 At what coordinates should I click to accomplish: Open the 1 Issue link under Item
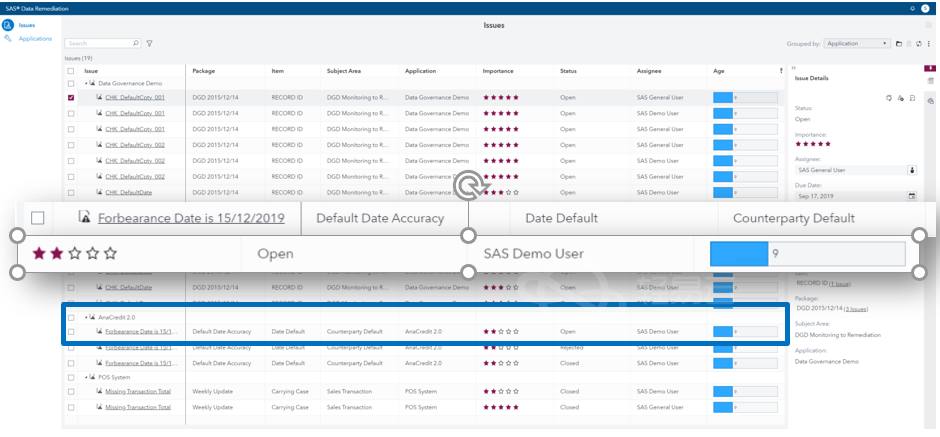(x=839, y=284)
